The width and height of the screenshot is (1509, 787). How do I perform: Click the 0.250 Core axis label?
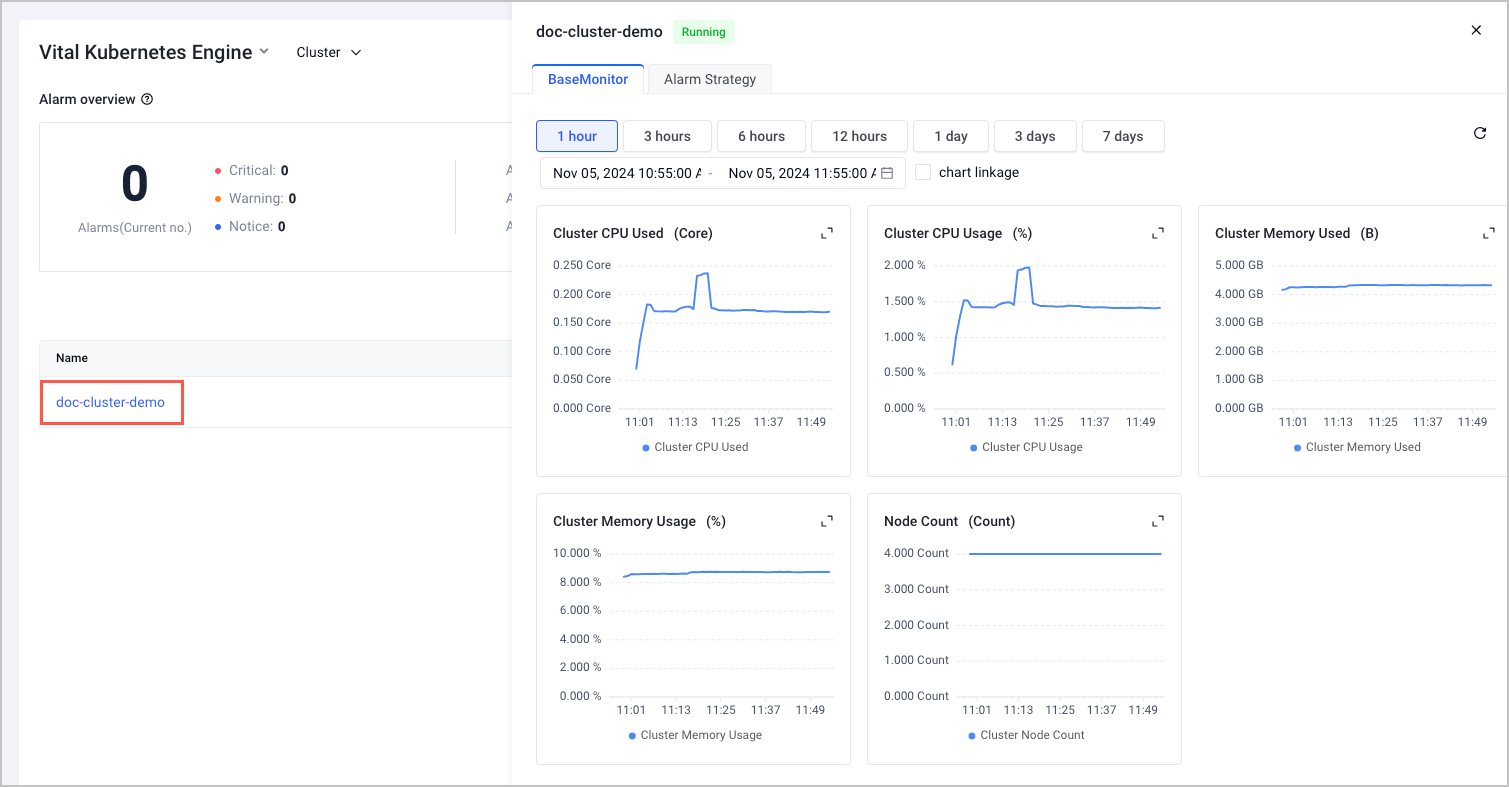582,265
